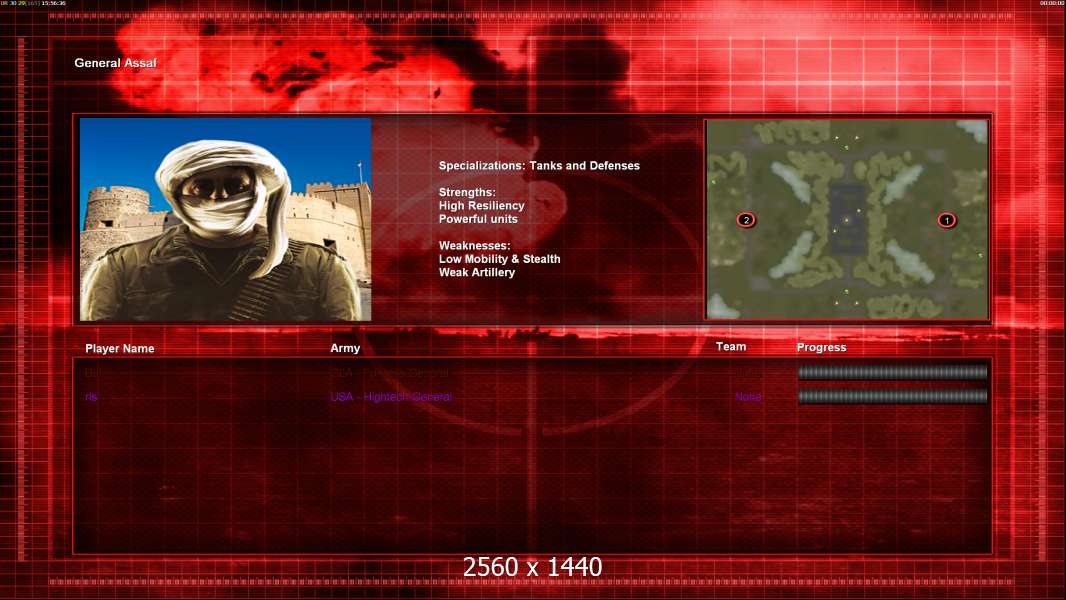Click the Army column header

coord(345,349)
